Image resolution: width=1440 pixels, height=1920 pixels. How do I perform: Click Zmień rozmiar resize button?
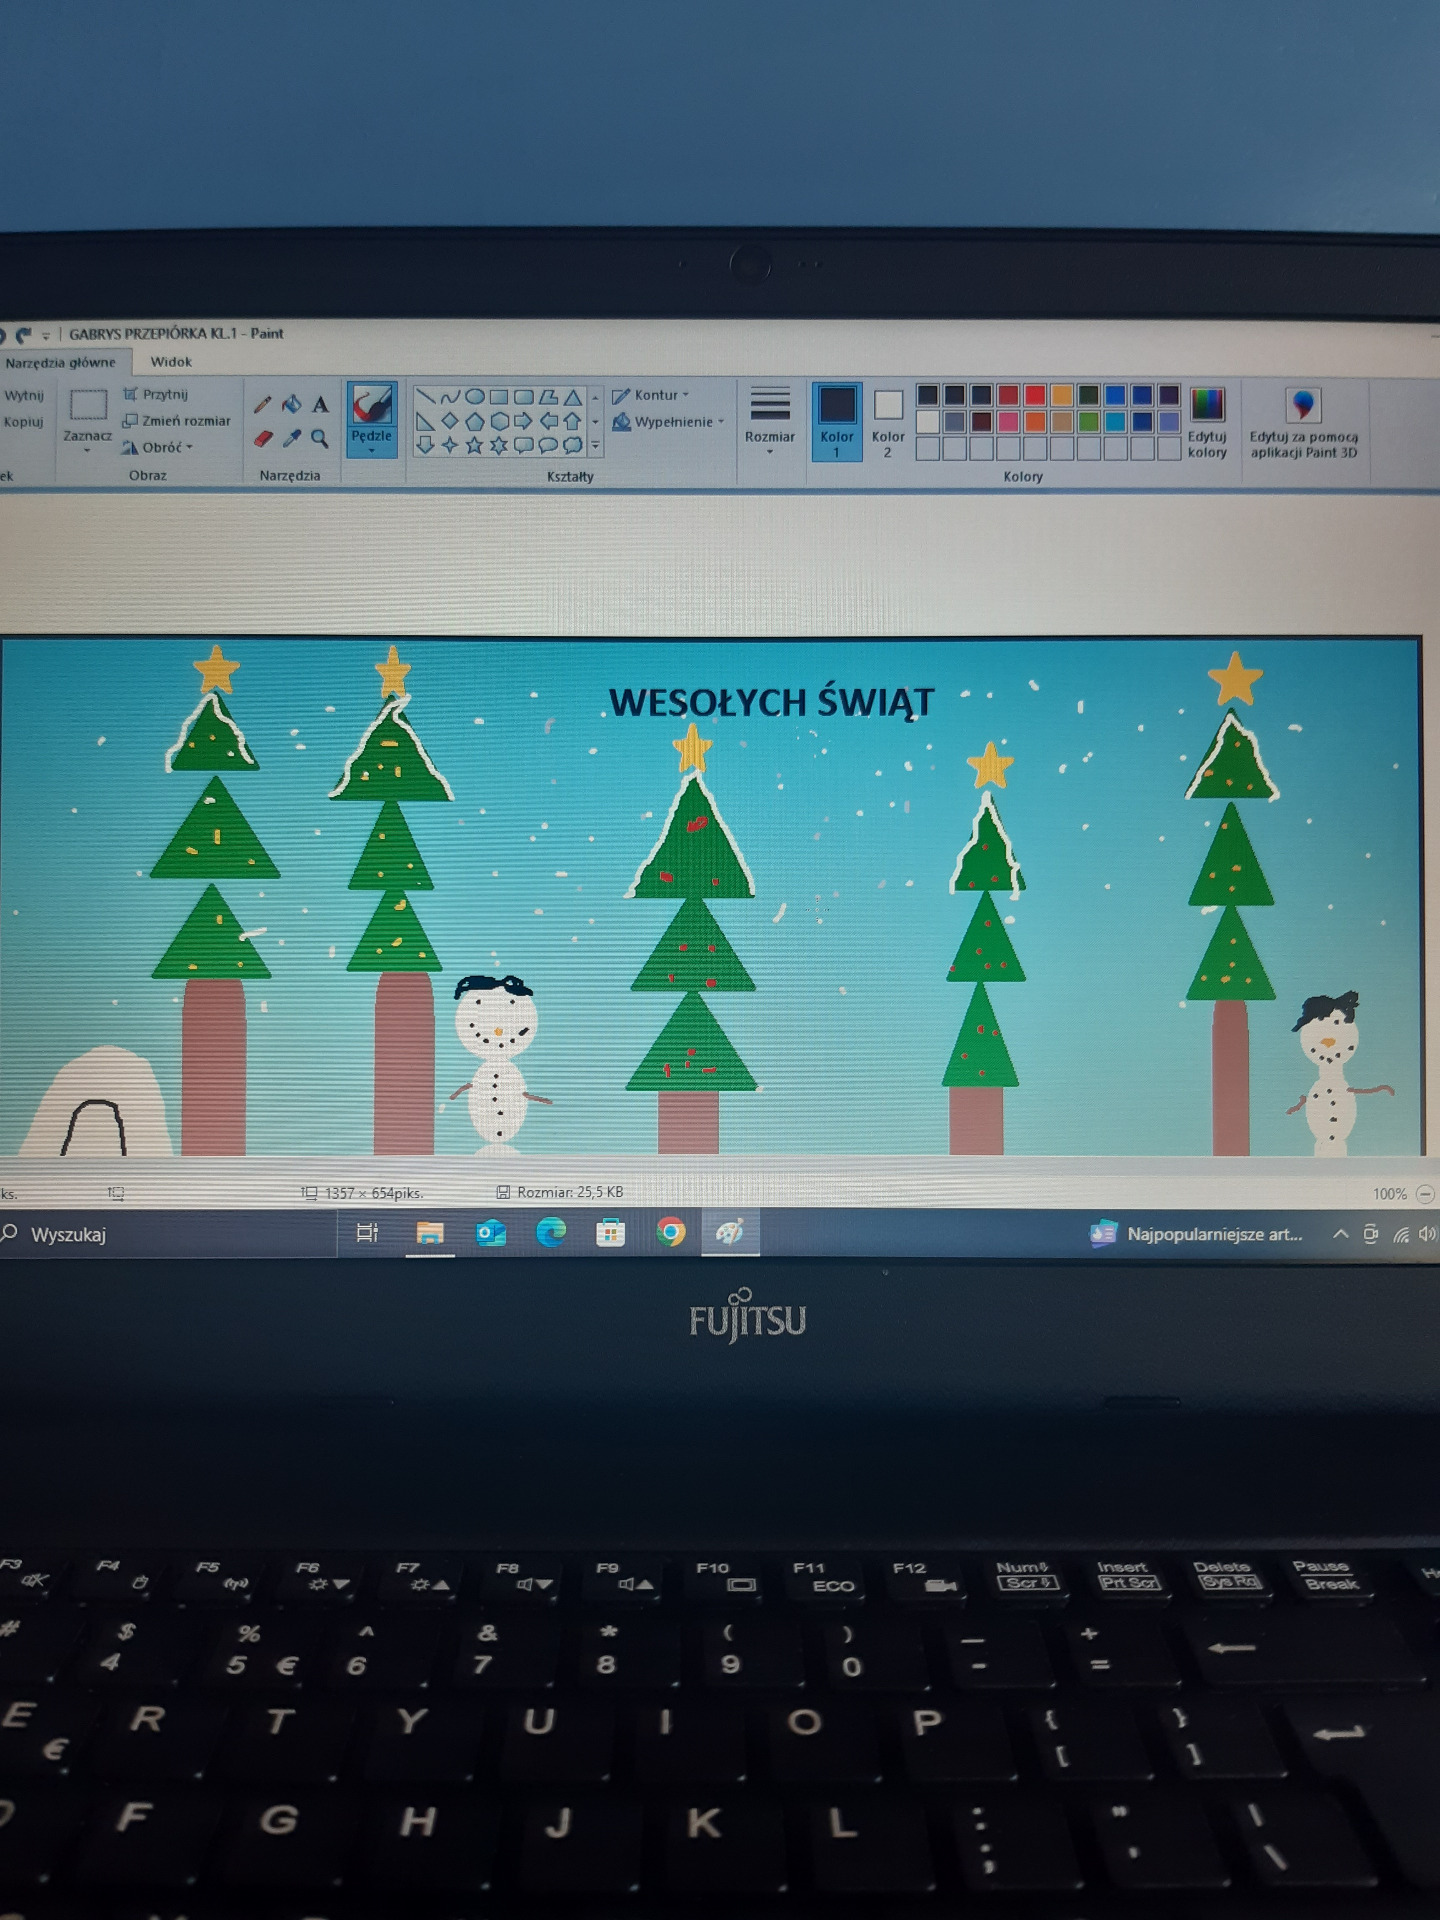[176, 421]
